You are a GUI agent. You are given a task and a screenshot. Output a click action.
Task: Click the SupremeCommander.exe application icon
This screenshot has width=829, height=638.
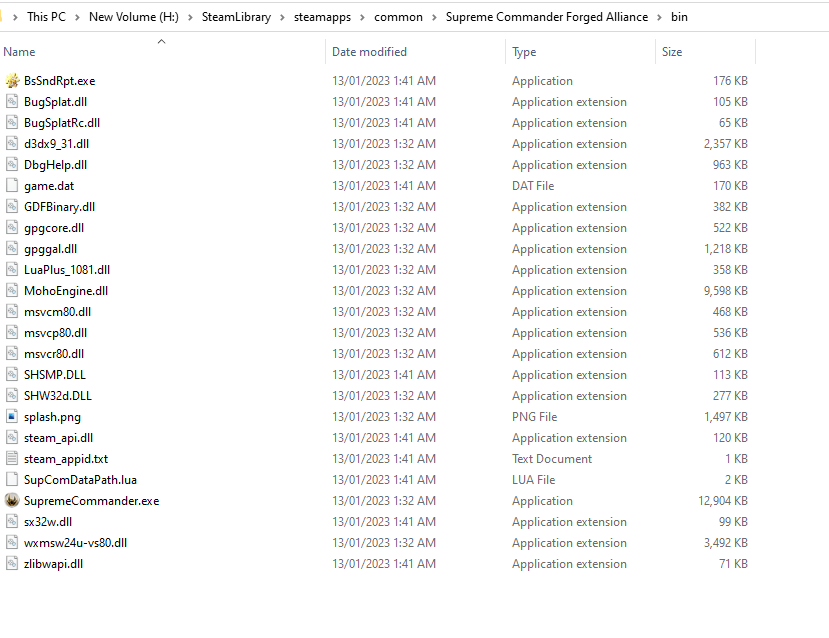[x=12, y=501]
